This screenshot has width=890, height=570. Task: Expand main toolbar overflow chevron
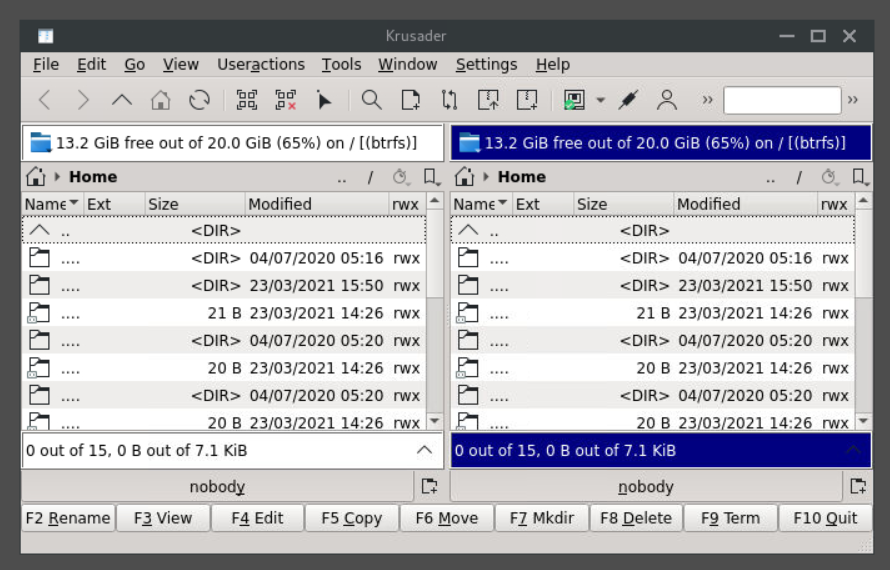click(x=707, y=100)
